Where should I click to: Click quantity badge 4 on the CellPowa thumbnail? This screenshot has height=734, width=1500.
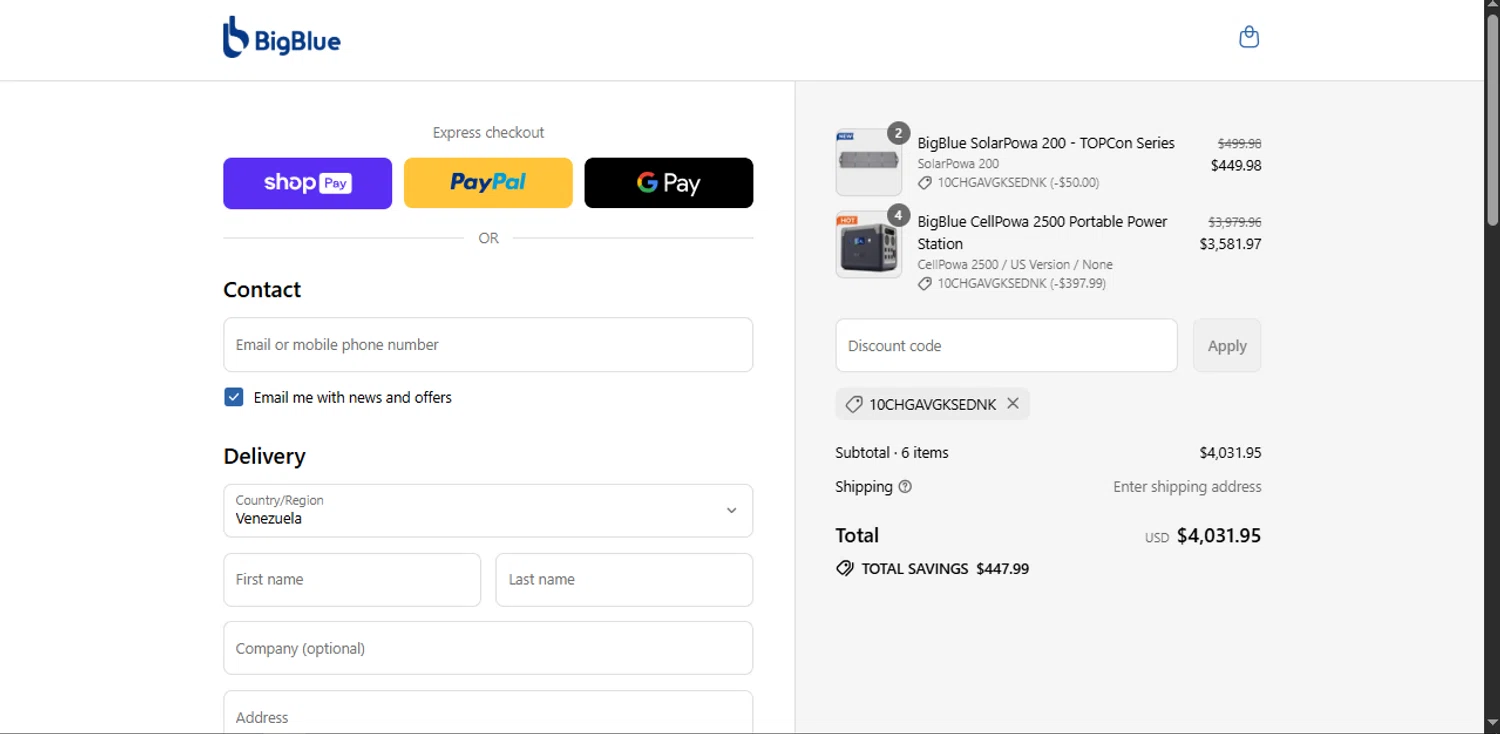point(898,215)
